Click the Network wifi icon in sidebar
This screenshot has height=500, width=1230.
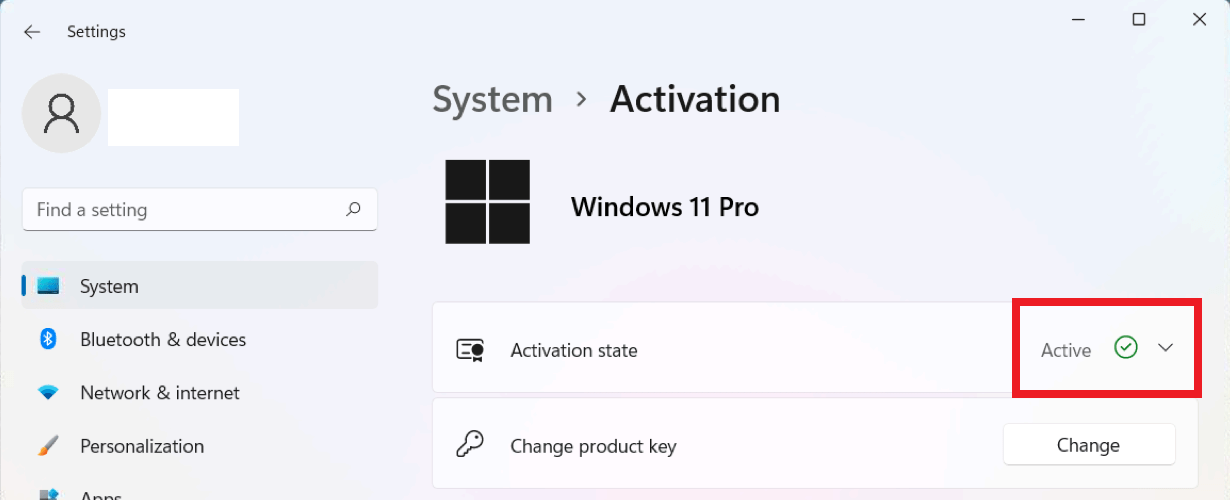[x=48, y=393]
